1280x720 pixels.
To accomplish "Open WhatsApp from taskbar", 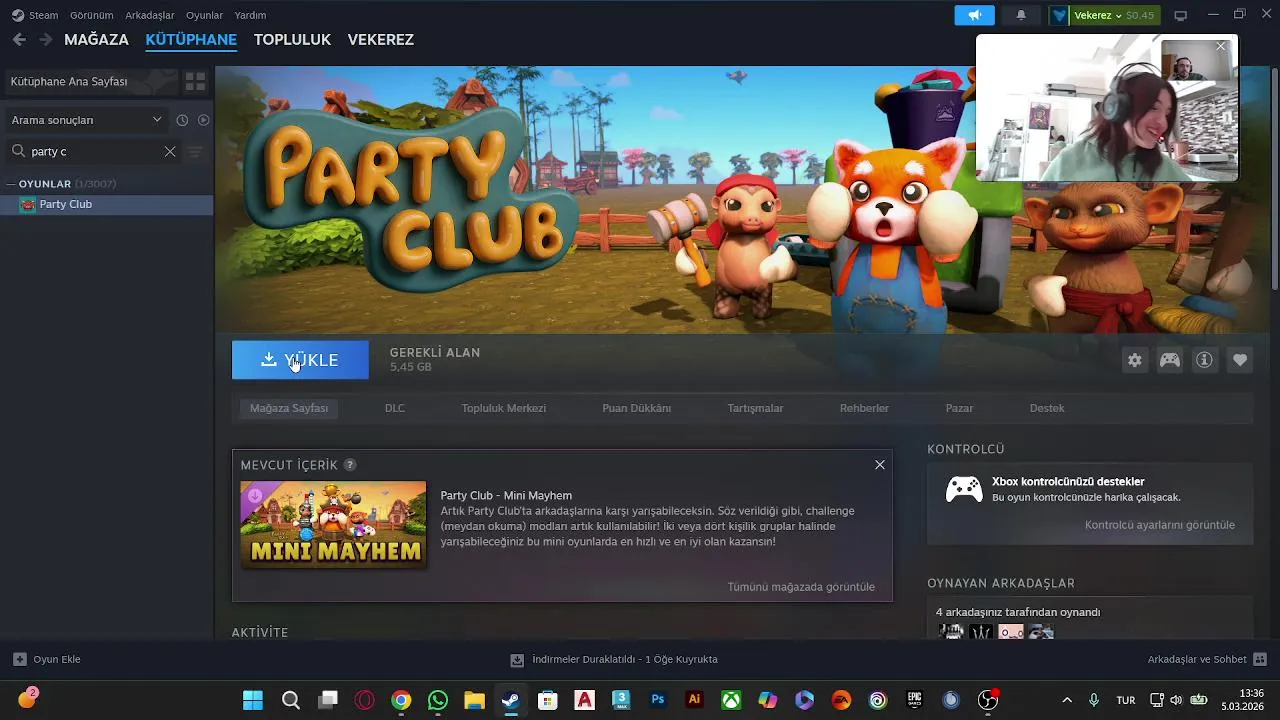I will pyautogui.click(x=438, y=700).
